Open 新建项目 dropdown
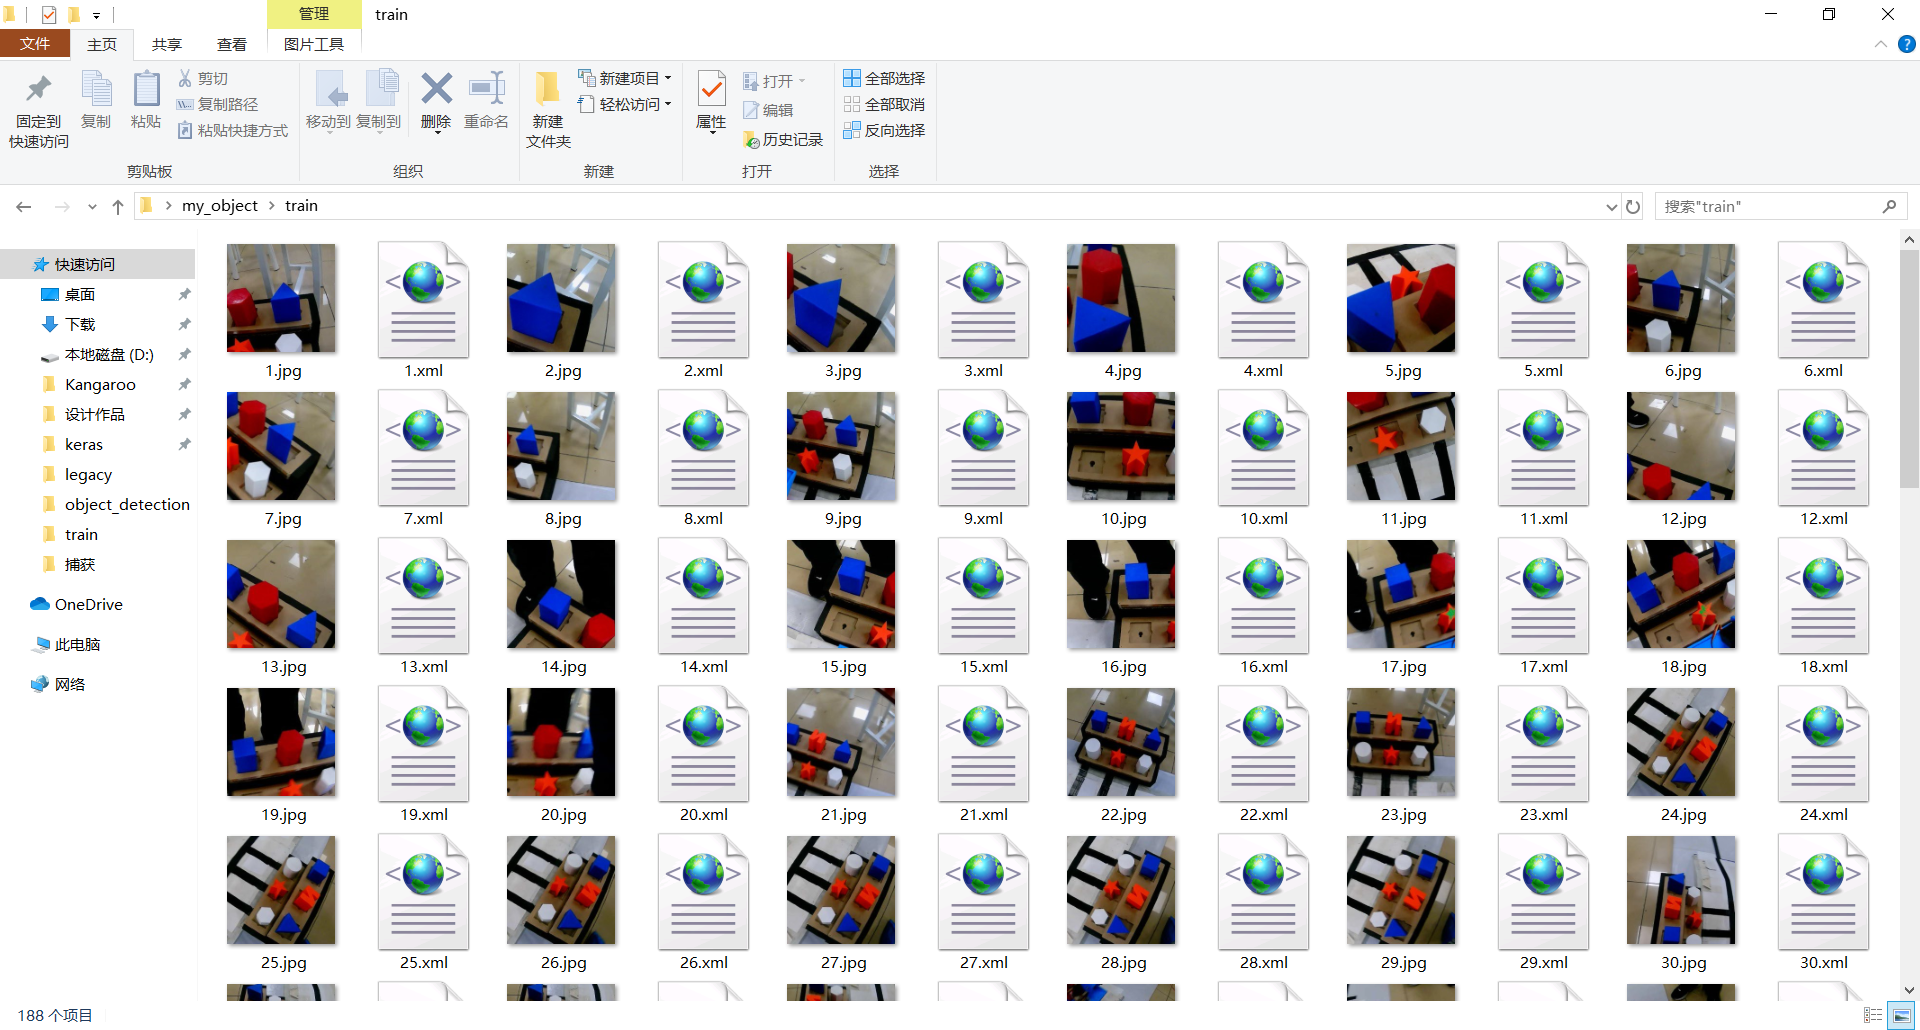1920x1030 pixels. [625, 78]
